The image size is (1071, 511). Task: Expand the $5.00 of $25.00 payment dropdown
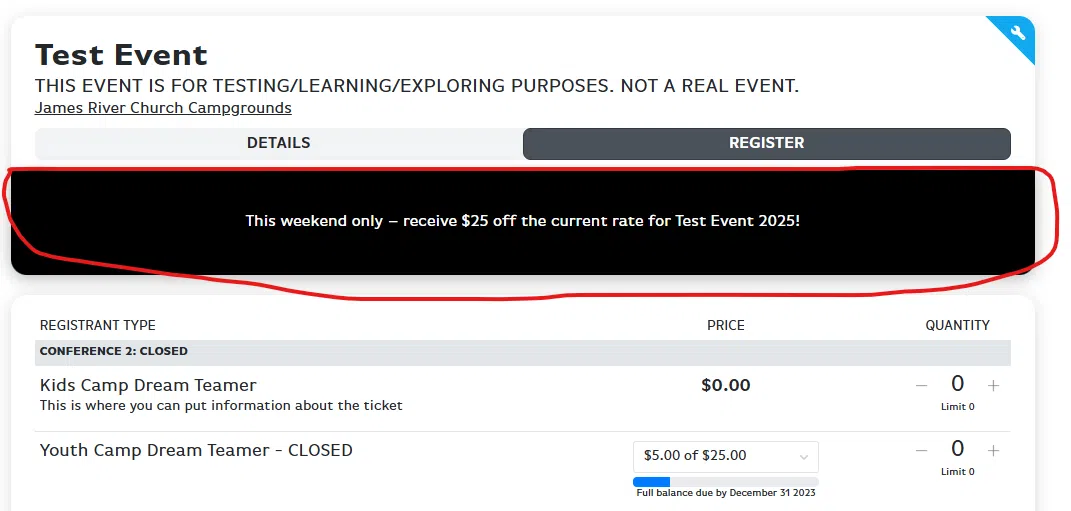(725, 456)
